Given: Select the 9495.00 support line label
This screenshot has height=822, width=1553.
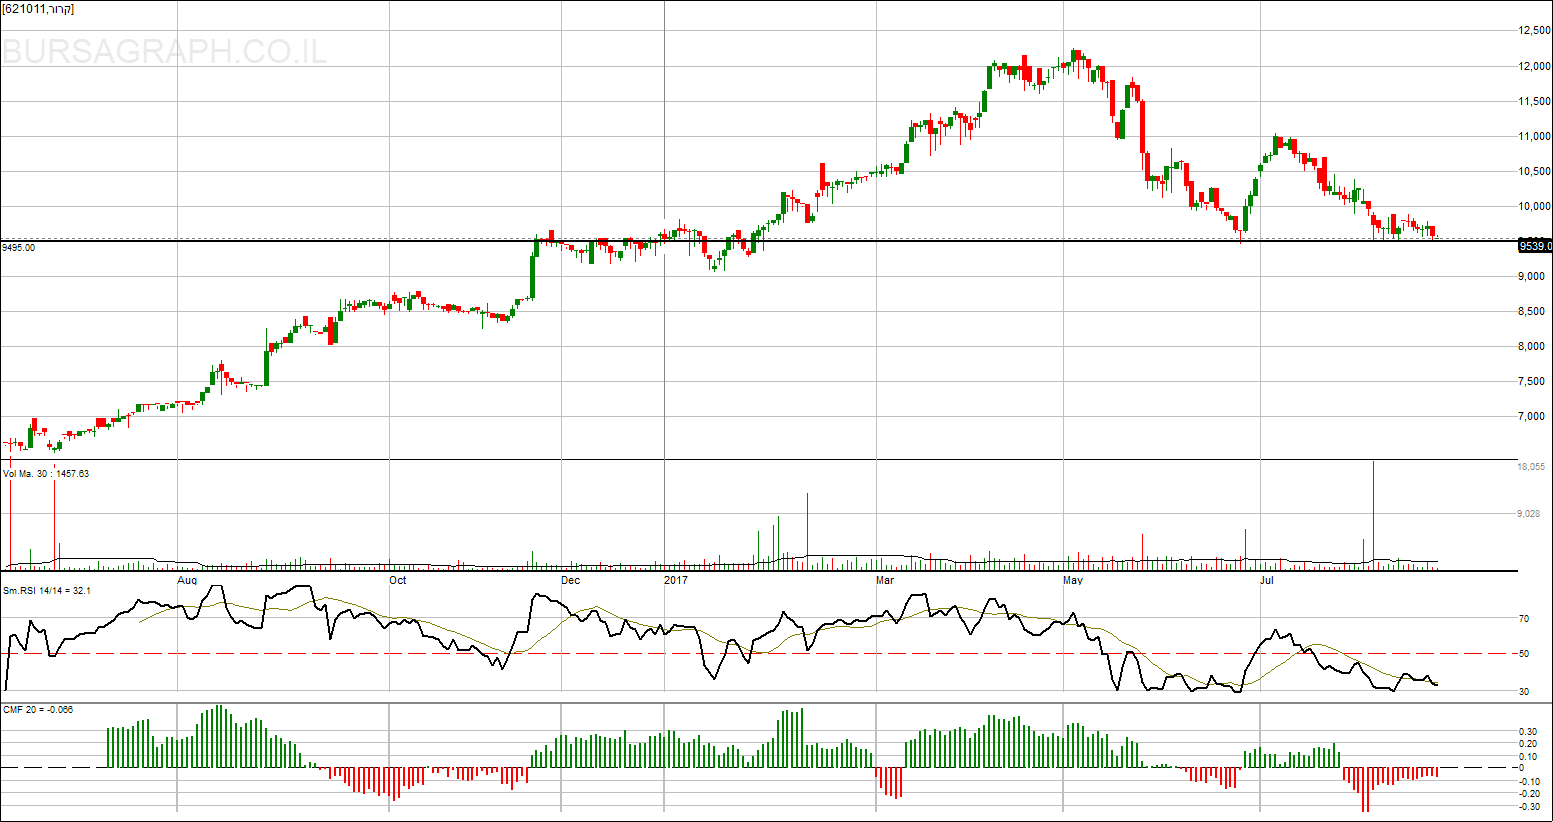Looking at the screenshot, I should pos(19,247).
